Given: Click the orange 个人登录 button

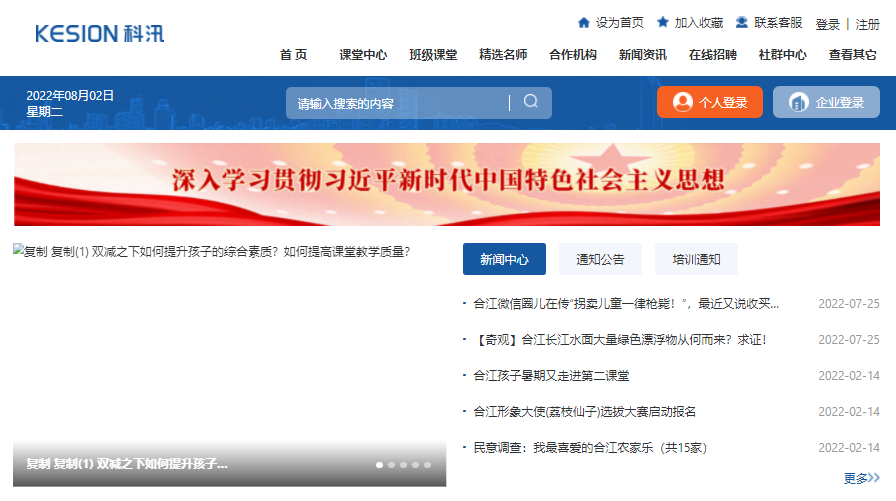Looking at the screenshot, I should pos(710,102).
